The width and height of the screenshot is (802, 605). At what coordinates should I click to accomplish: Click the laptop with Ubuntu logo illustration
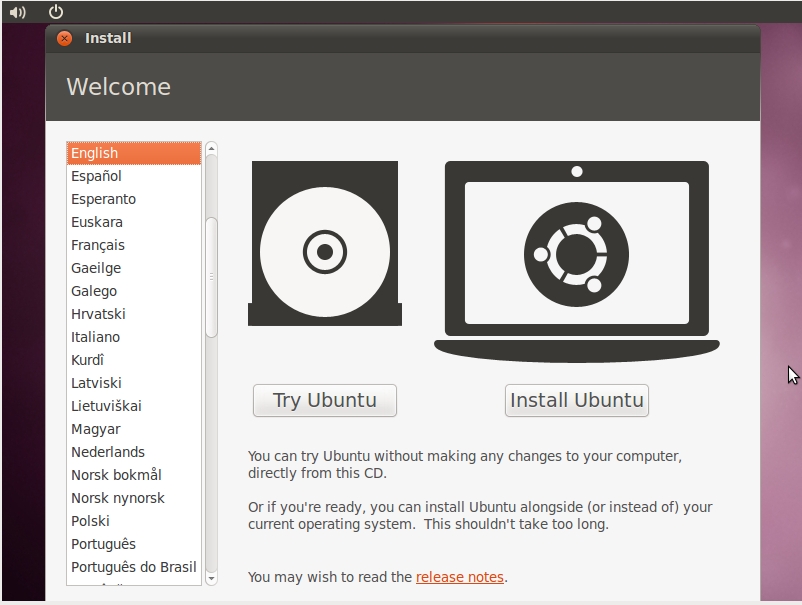(x=577, y=262)
